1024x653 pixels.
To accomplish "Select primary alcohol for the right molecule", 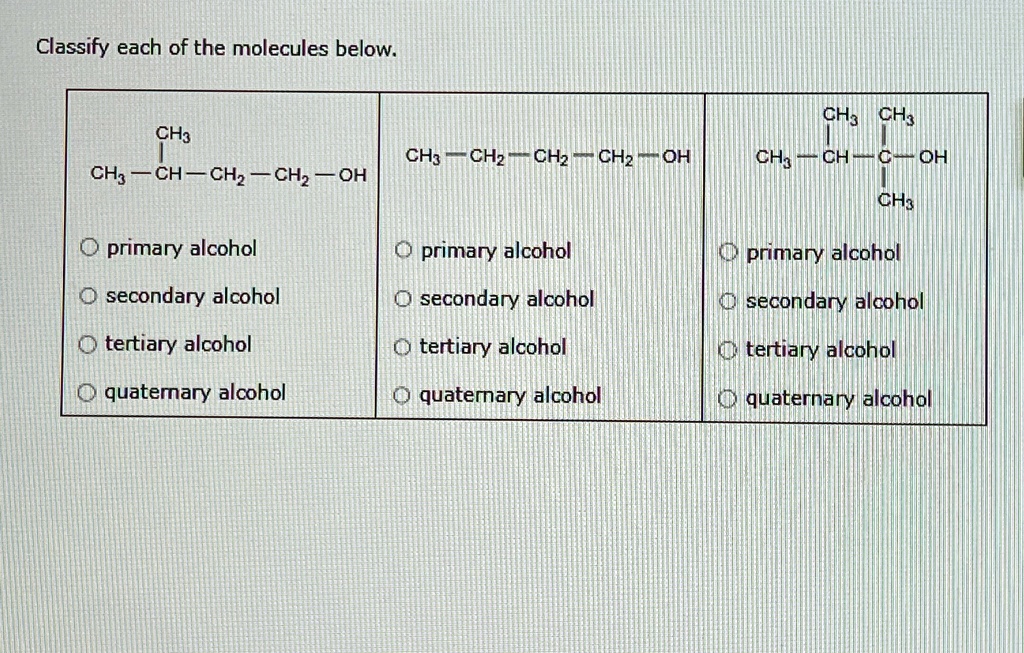I will (x=730, y=254).
